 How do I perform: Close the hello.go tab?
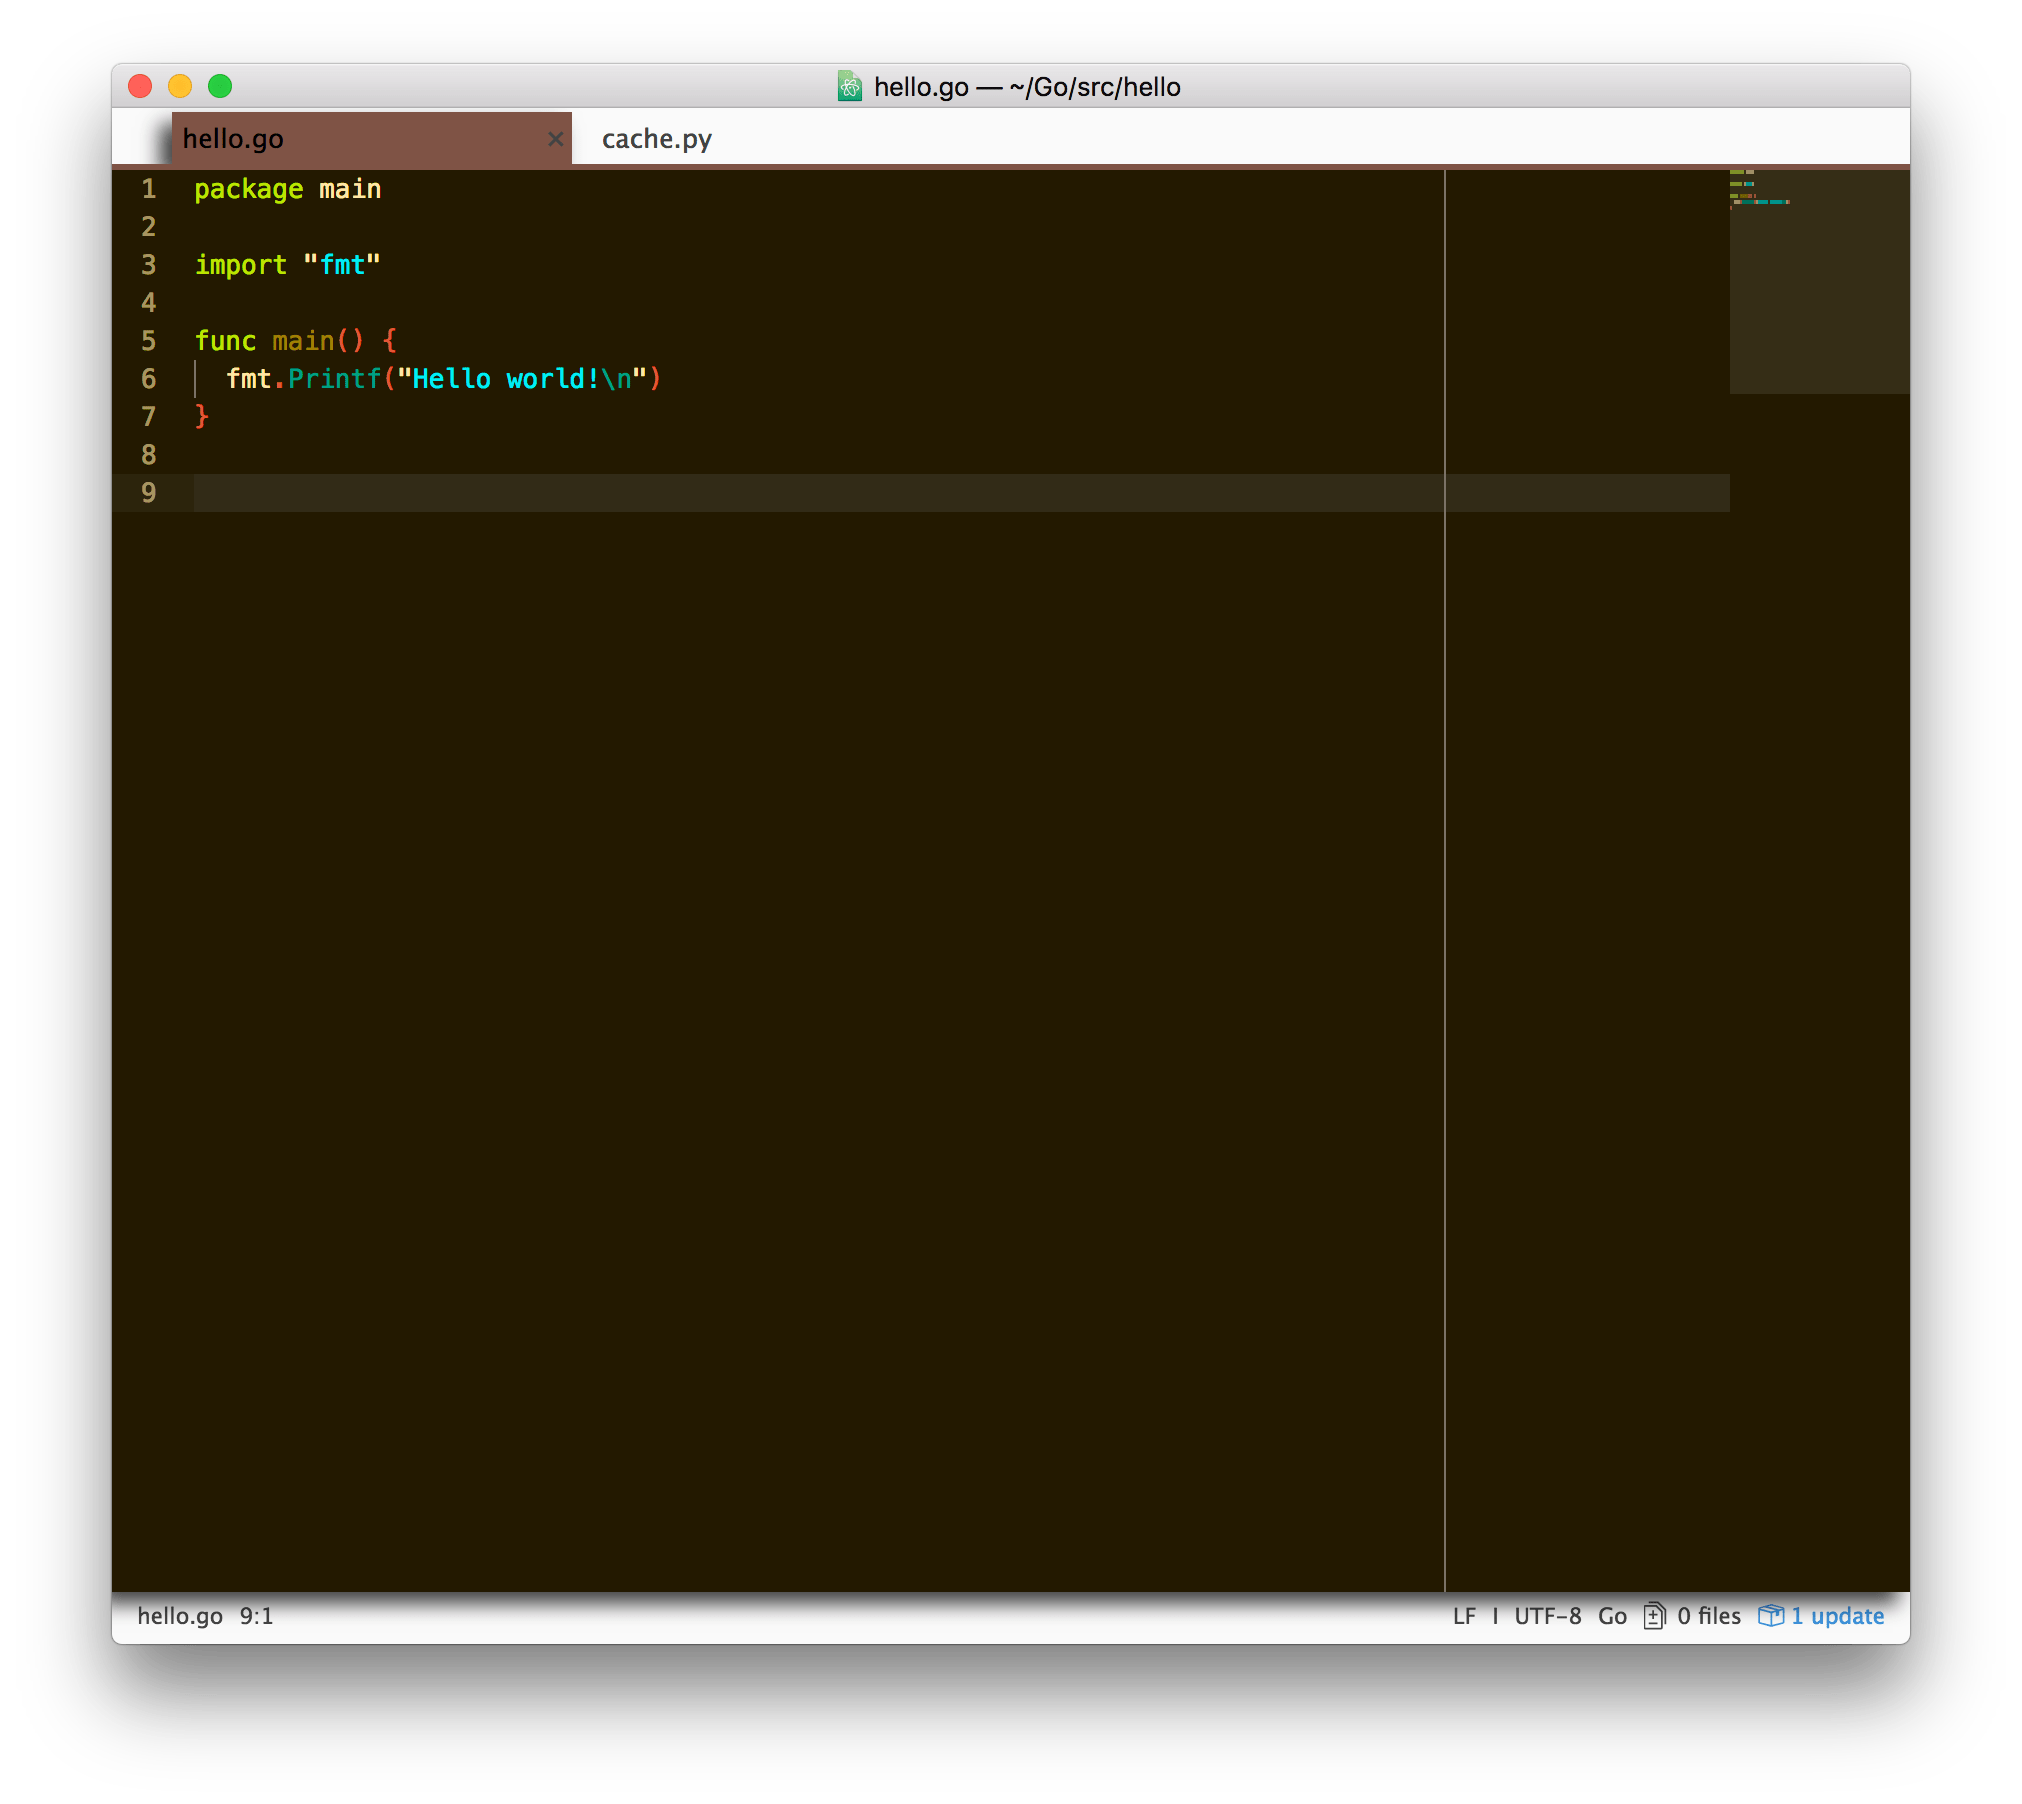click(x=555, y=139)
